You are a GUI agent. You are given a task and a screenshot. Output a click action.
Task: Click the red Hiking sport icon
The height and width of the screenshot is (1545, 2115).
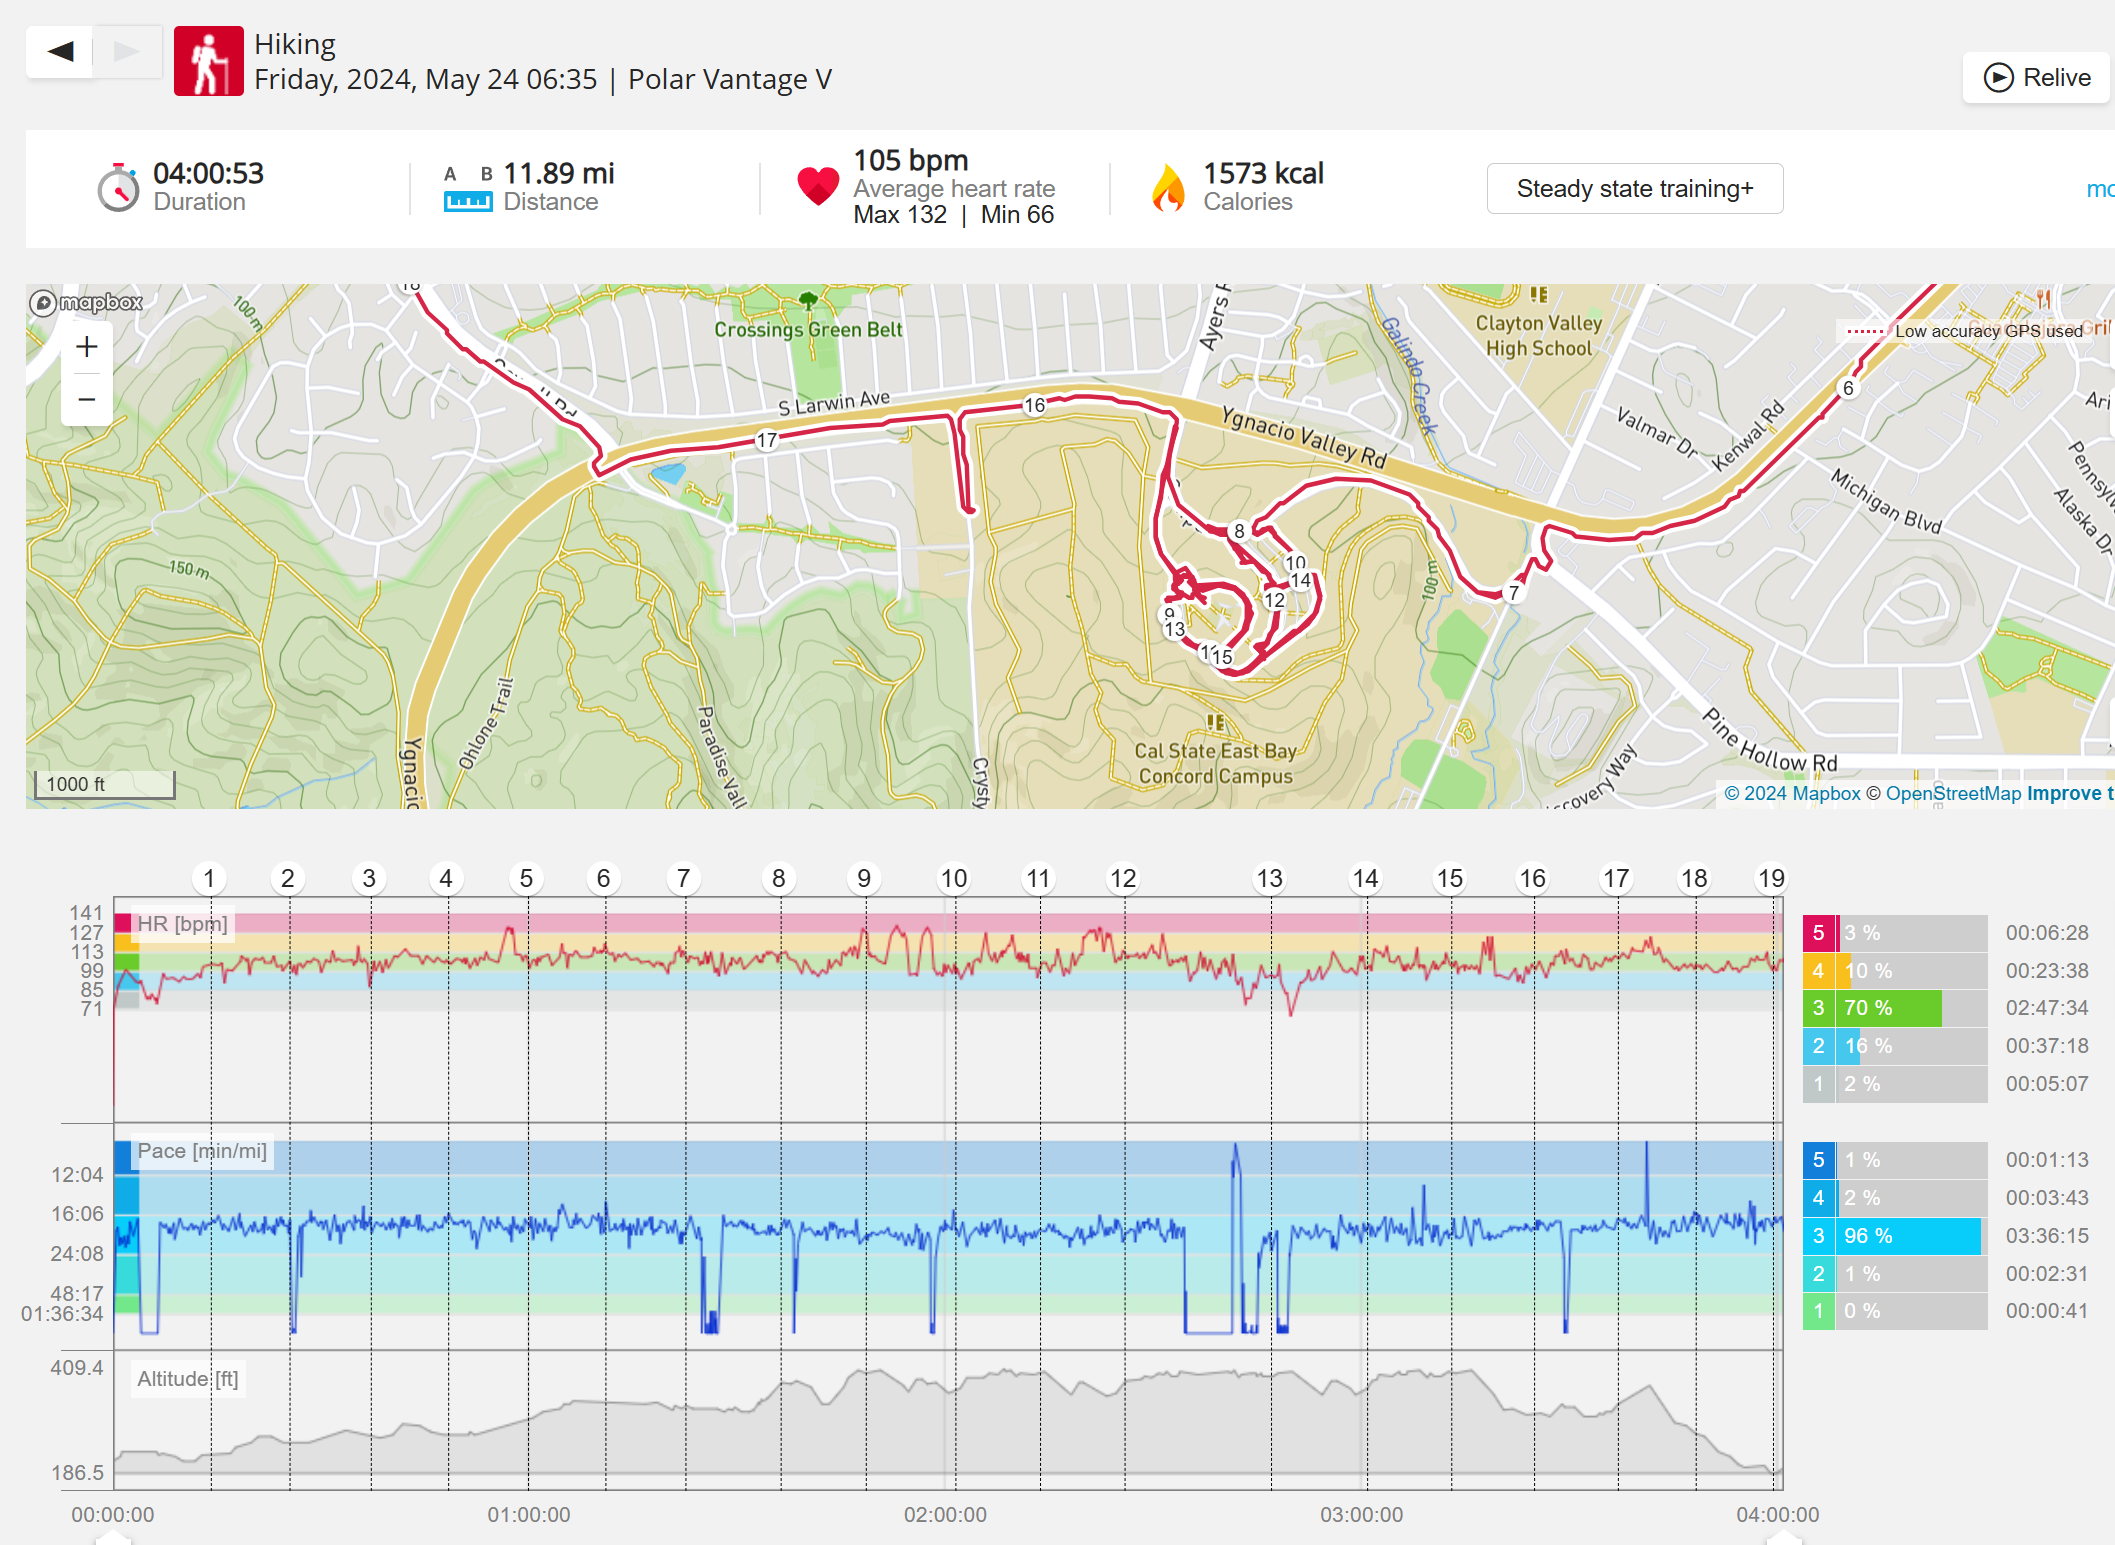208,61
